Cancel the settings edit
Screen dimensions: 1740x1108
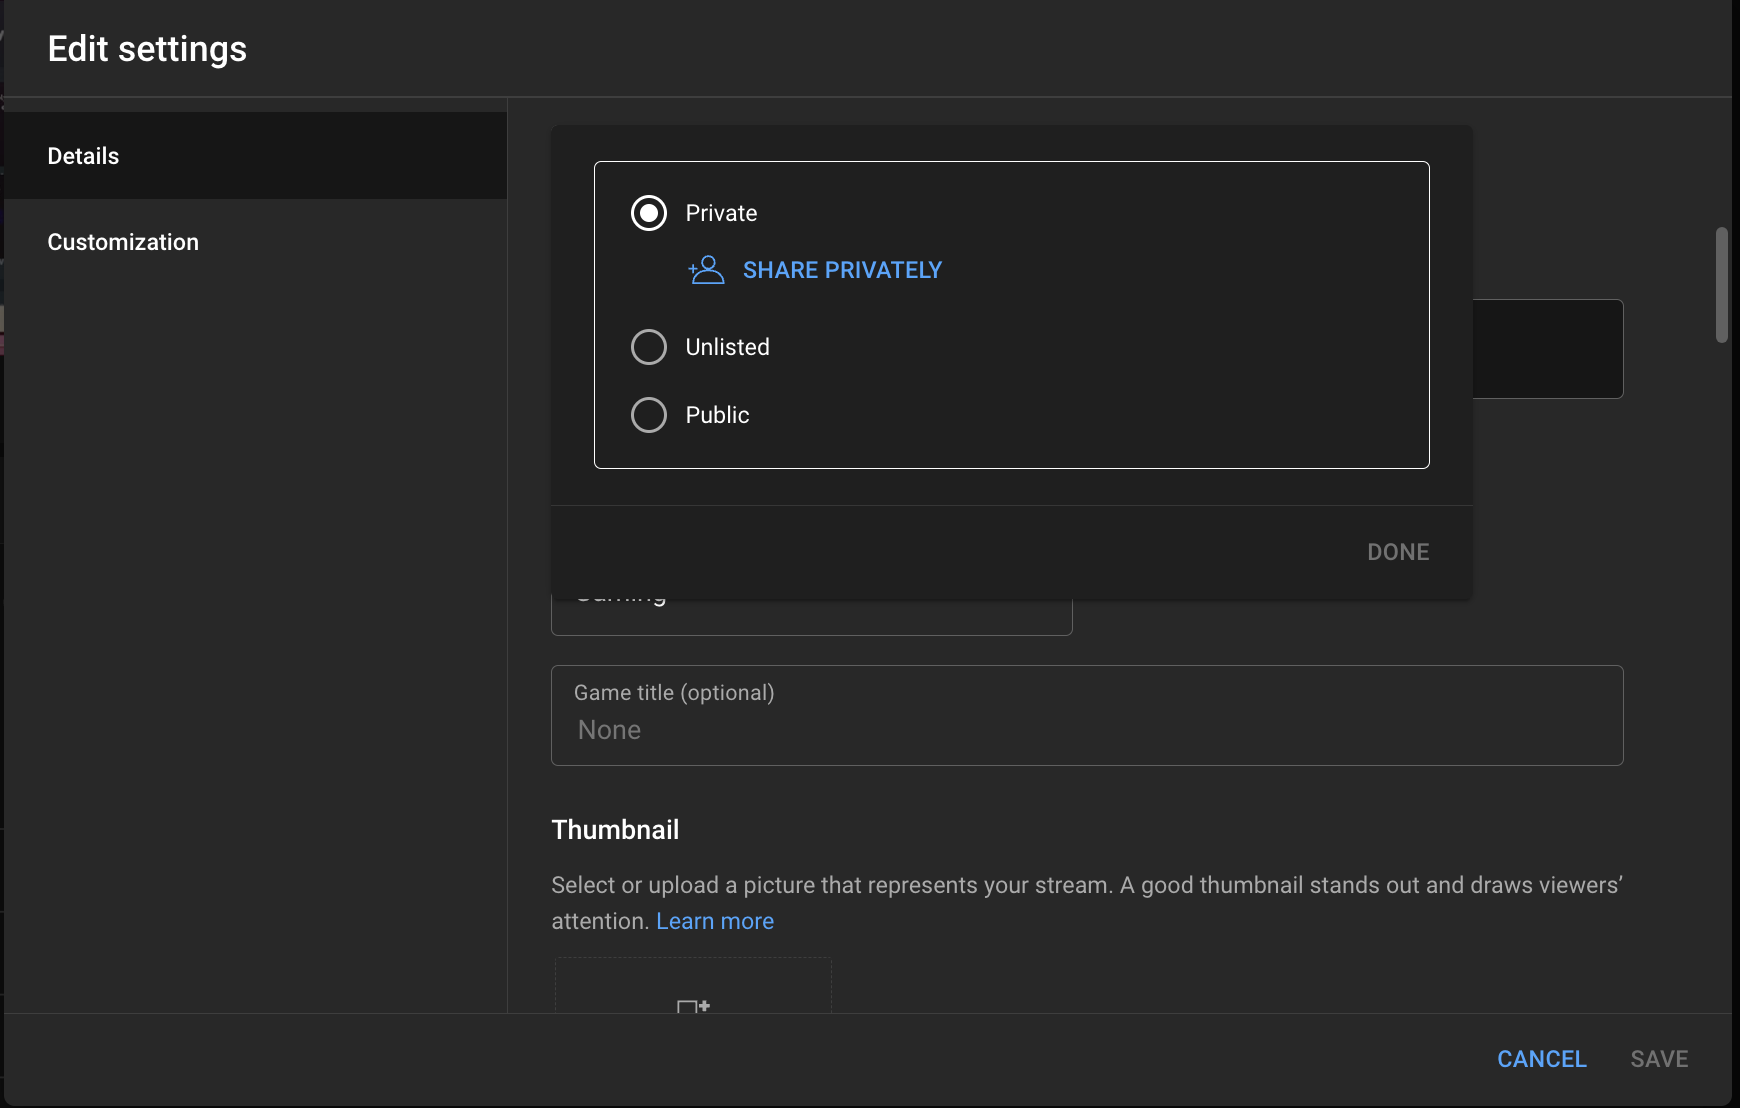point(1541,1058)
